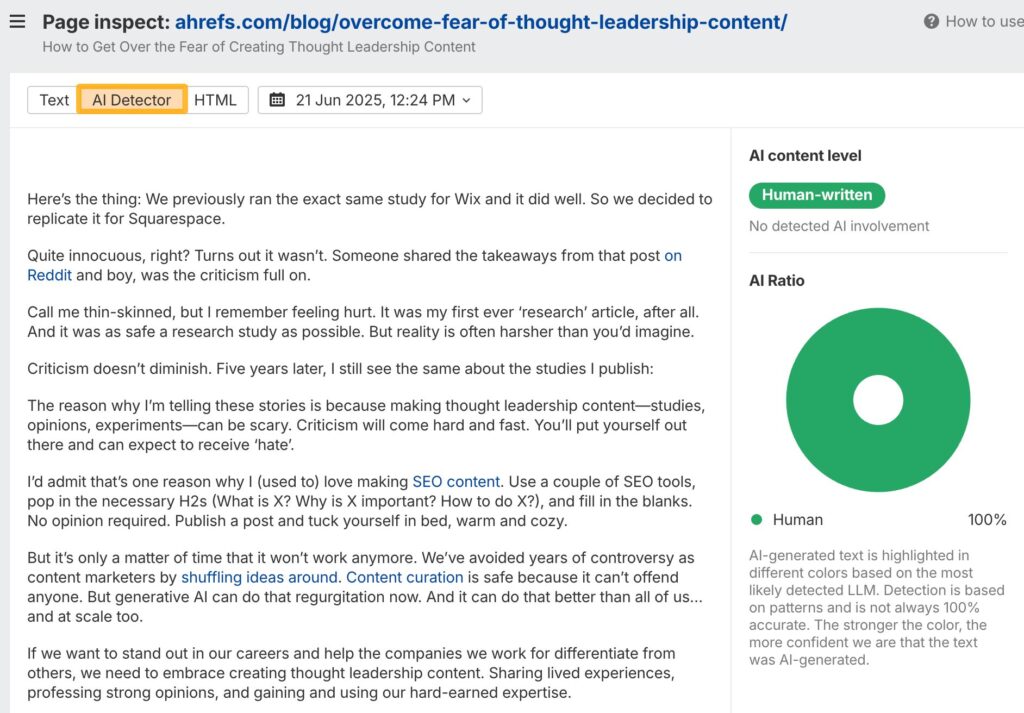Expand the snapshot date dropdown chevron

pyautogui.click(x=466, y=100)
